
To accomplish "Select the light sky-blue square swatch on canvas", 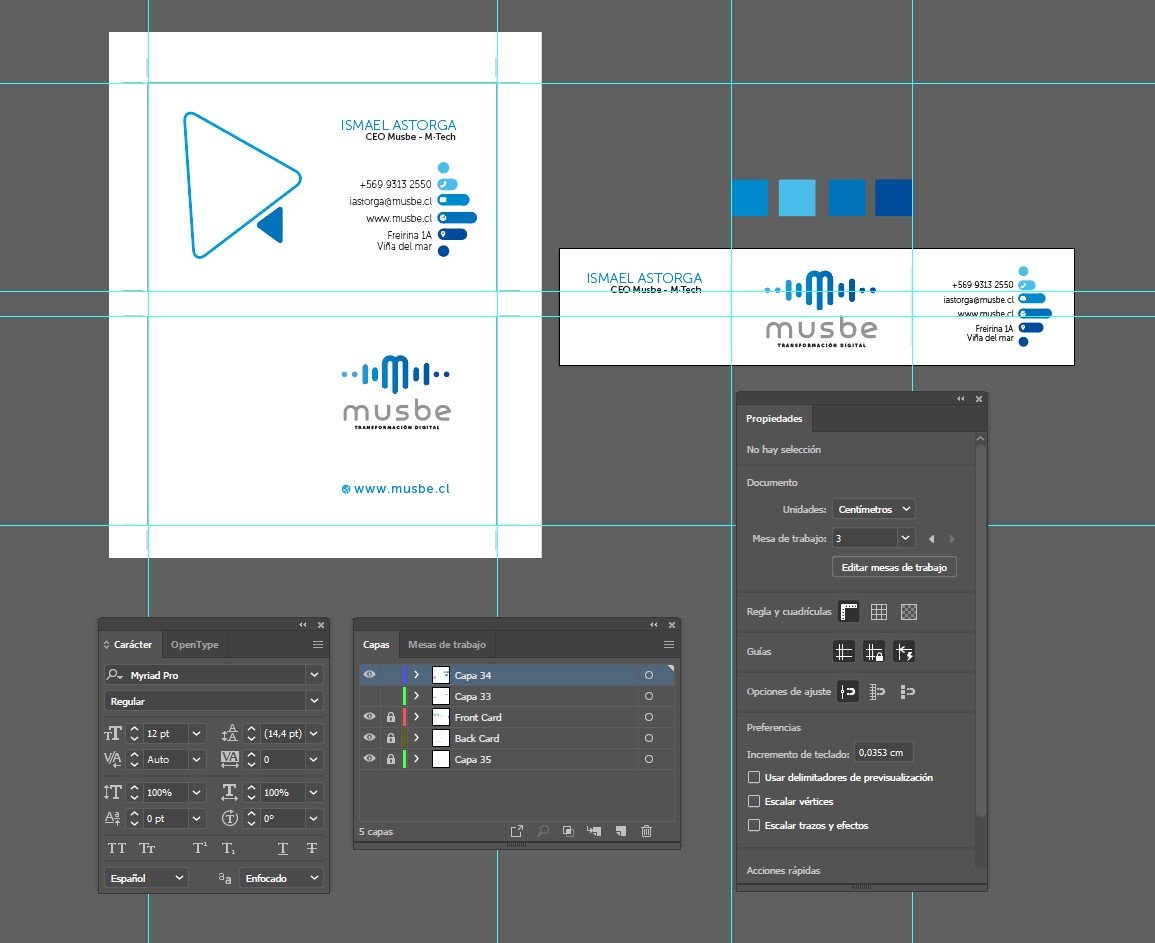I will tap(797, 197).
